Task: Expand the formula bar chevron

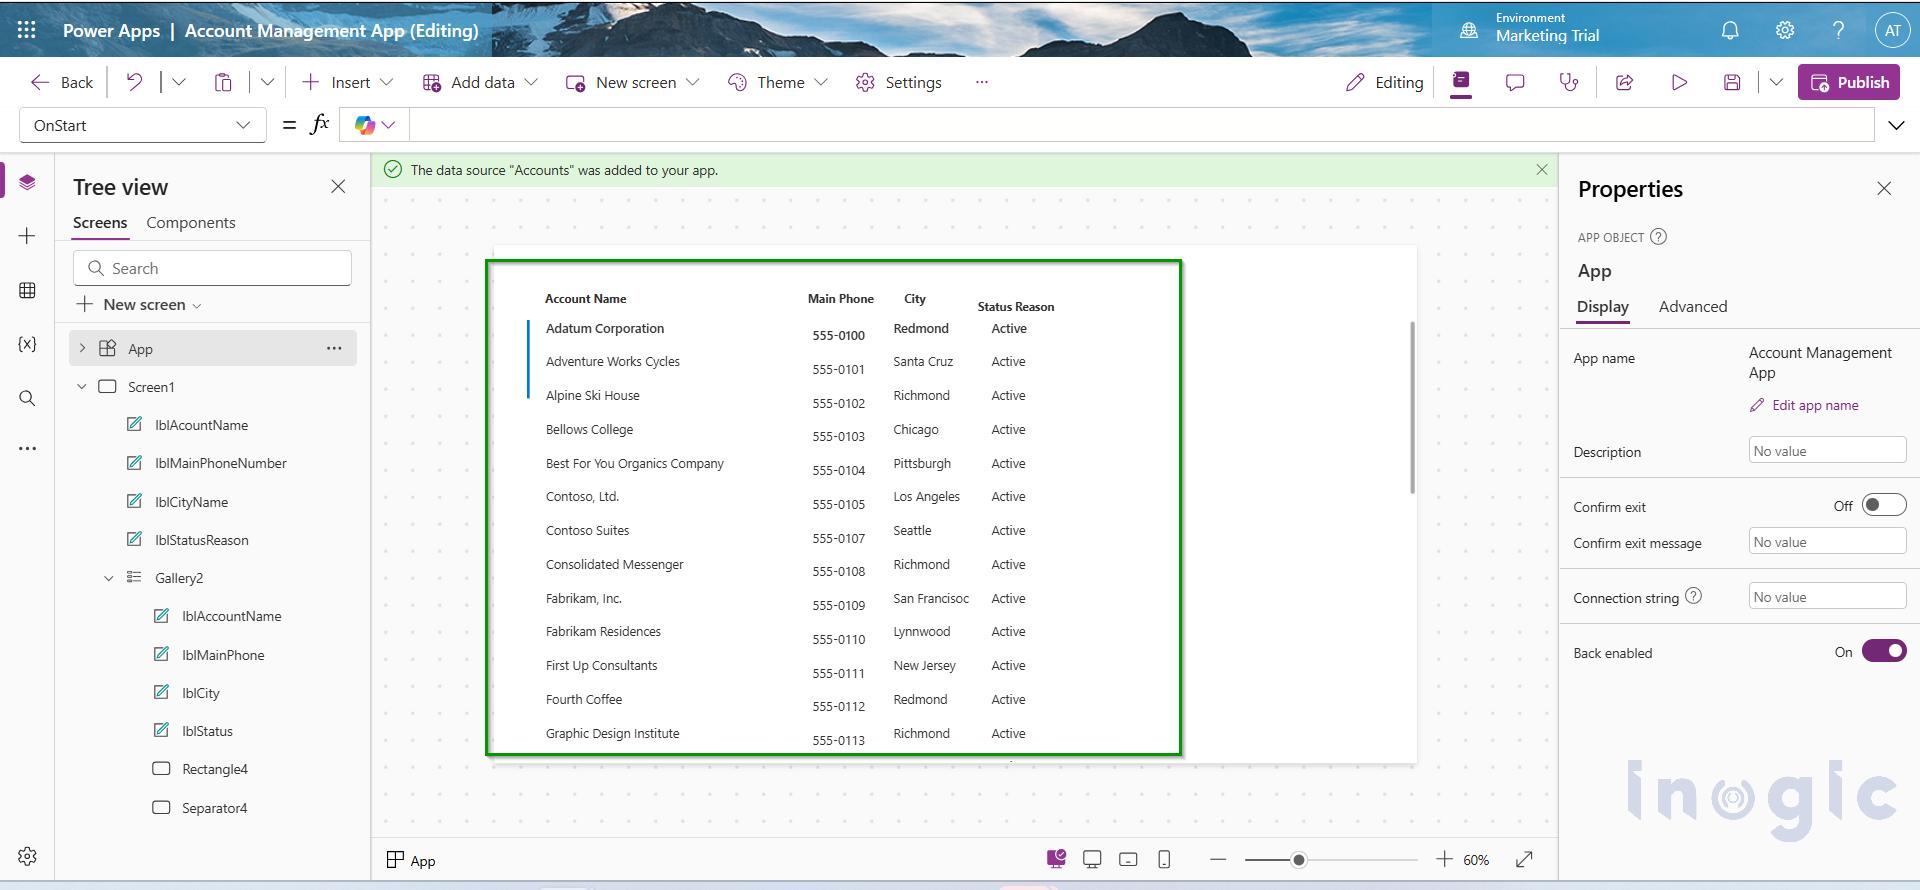Action: tap(1896, 125)
